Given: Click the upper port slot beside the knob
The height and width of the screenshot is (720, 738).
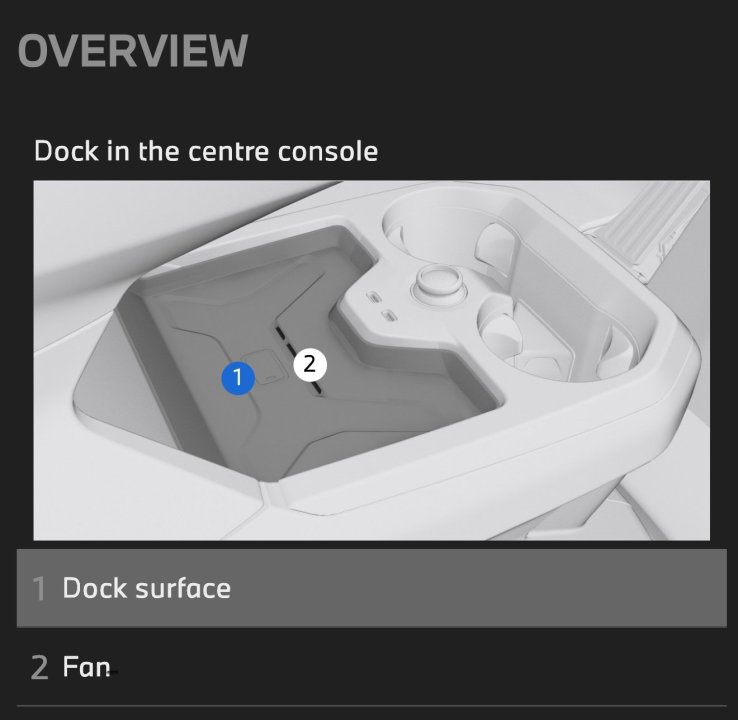Looking at the screenshot, I should 373,297.
